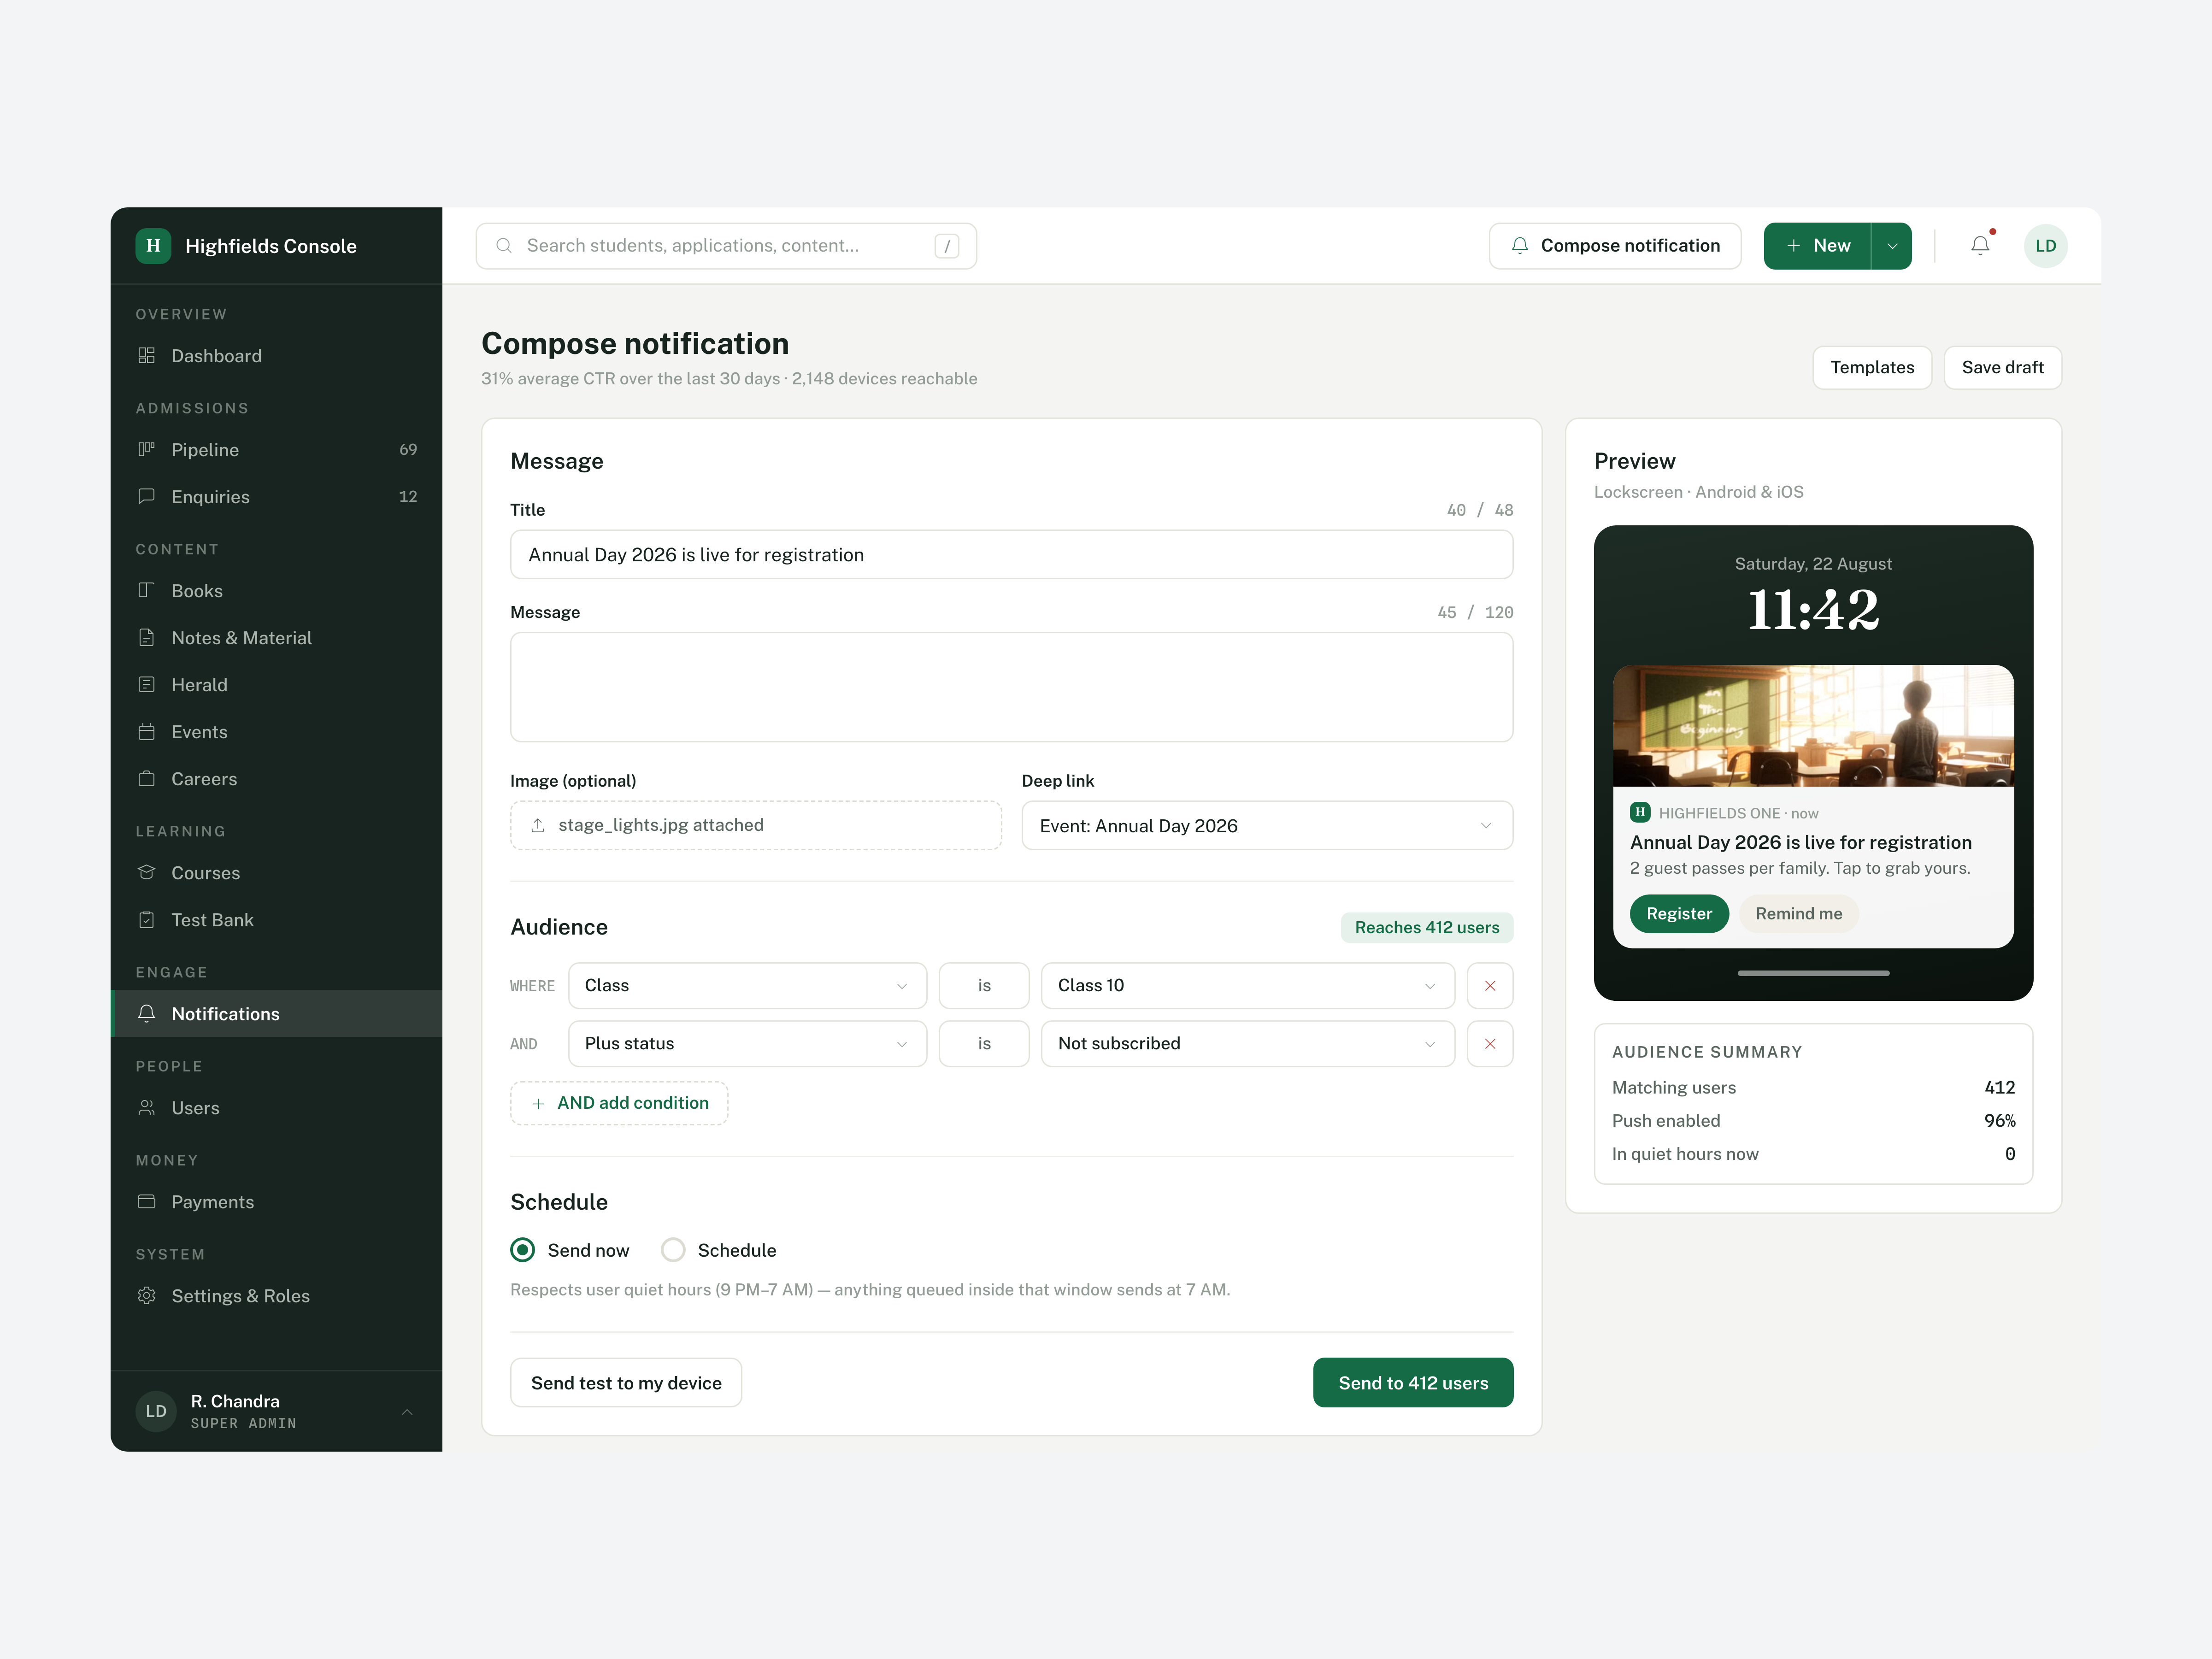Click the Reaches 412 users badge
This screenshot has width=2212, height=1659.
[x=1427, y=928]
